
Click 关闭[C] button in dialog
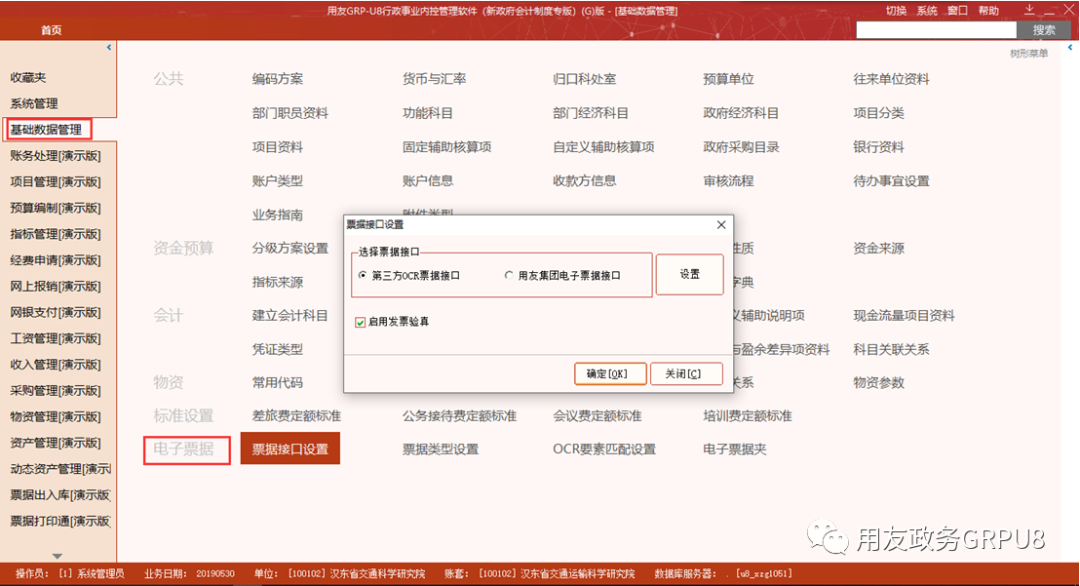point(686,373)
